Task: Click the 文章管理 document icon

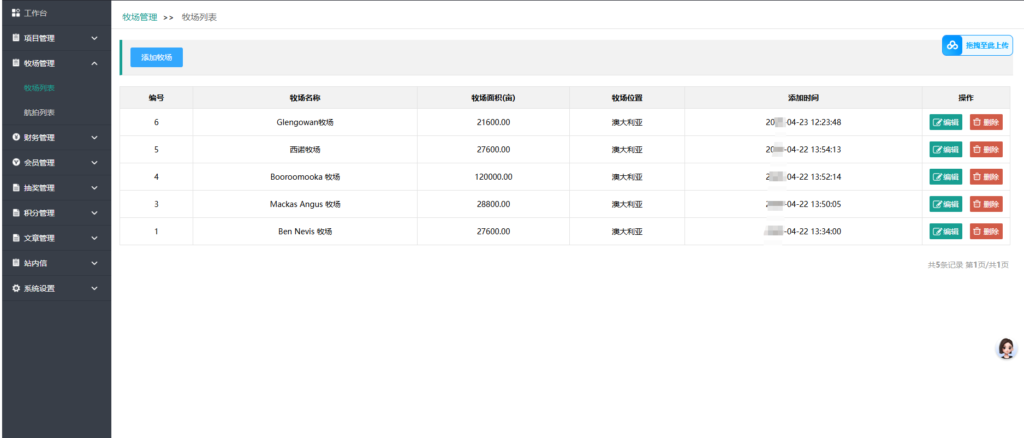Action: click(16, 238)
